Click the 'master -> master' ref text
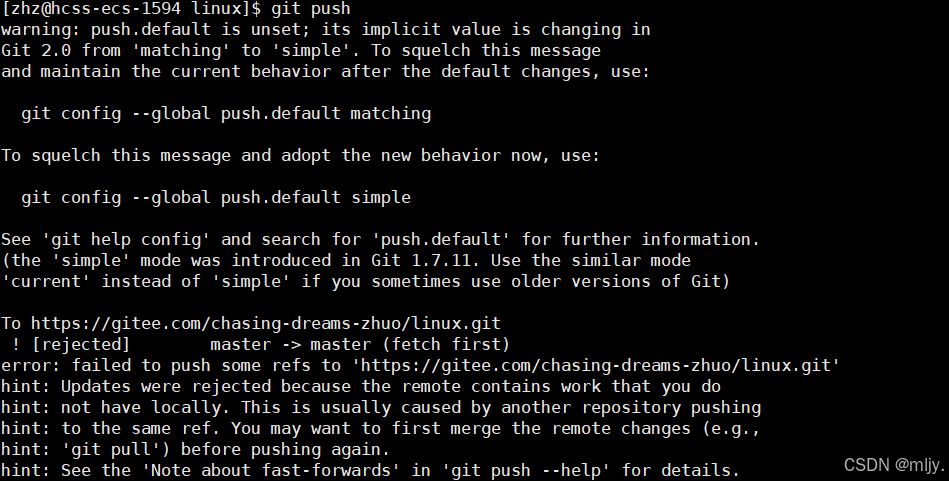949x481 pixels. [x=291, y=344]
